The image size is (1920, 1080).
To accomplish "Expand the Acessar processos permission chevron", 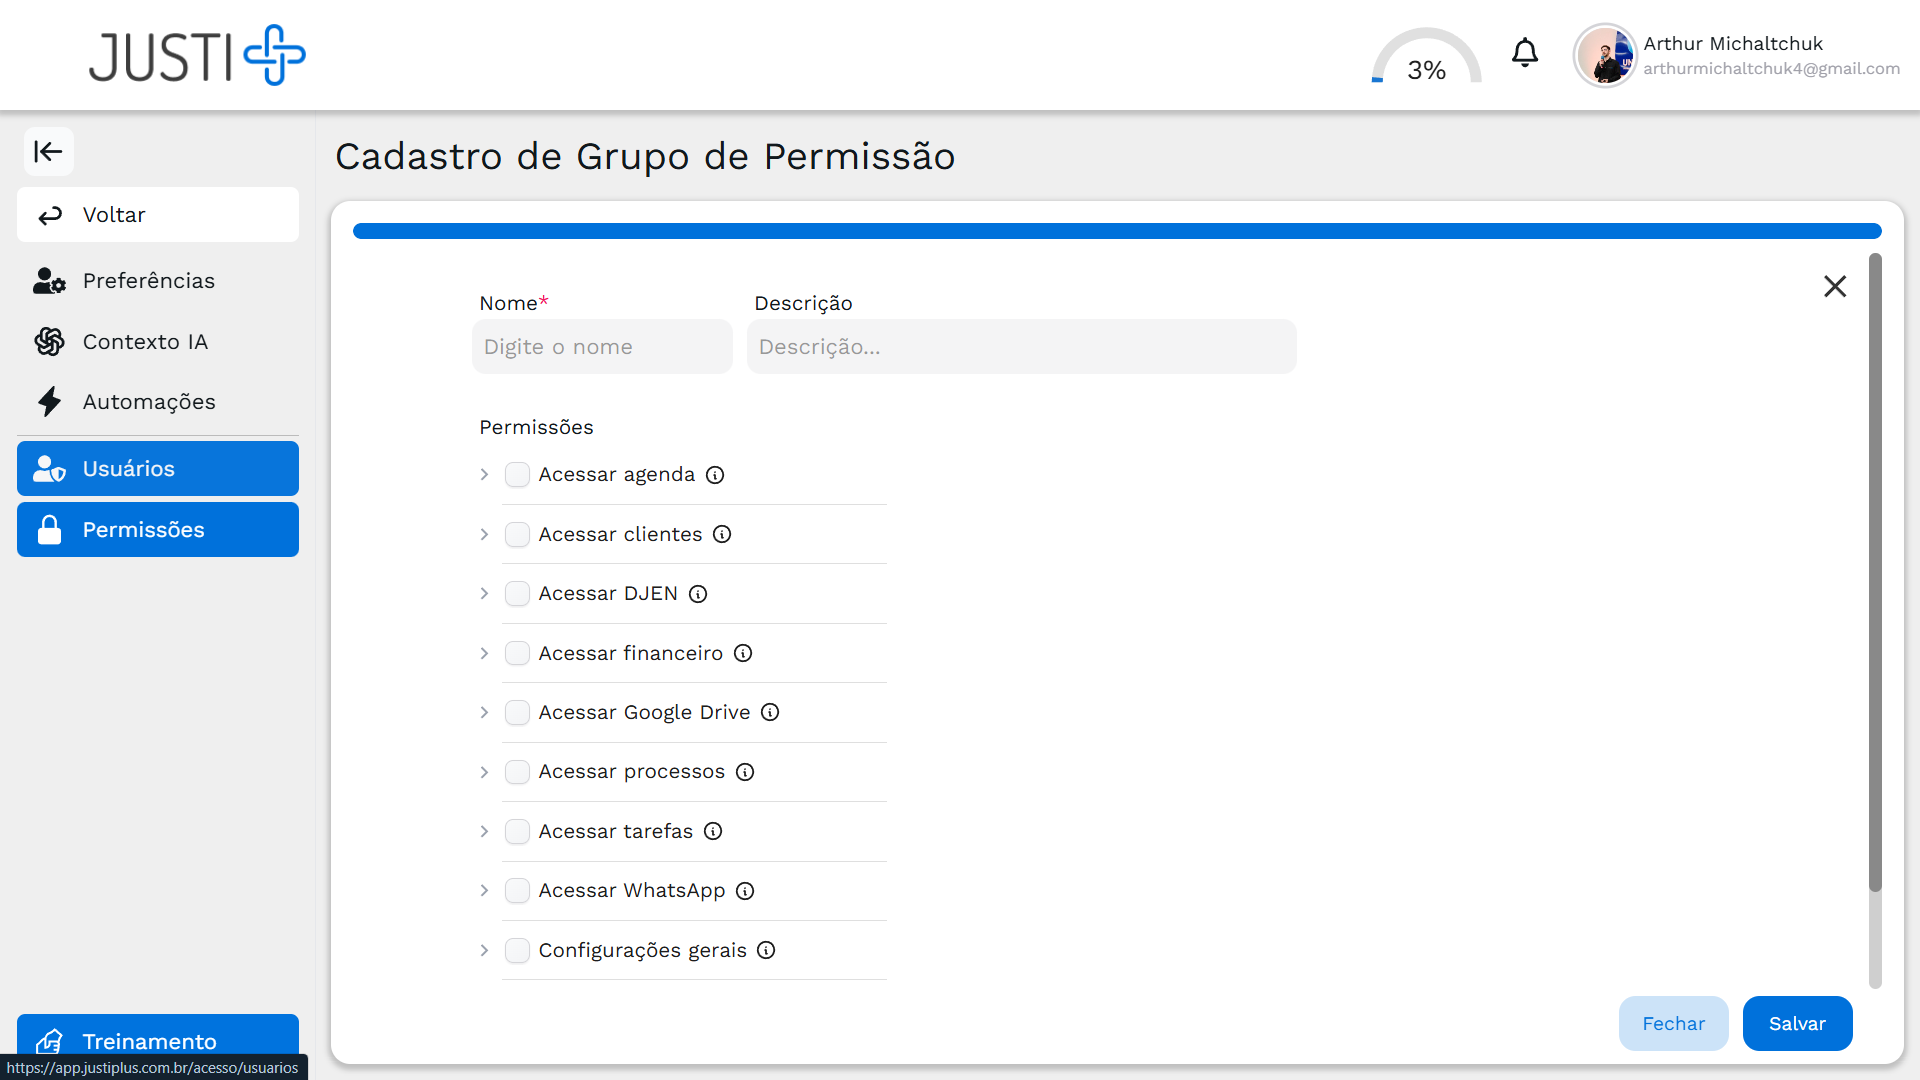I will click(x=484, y=772).
